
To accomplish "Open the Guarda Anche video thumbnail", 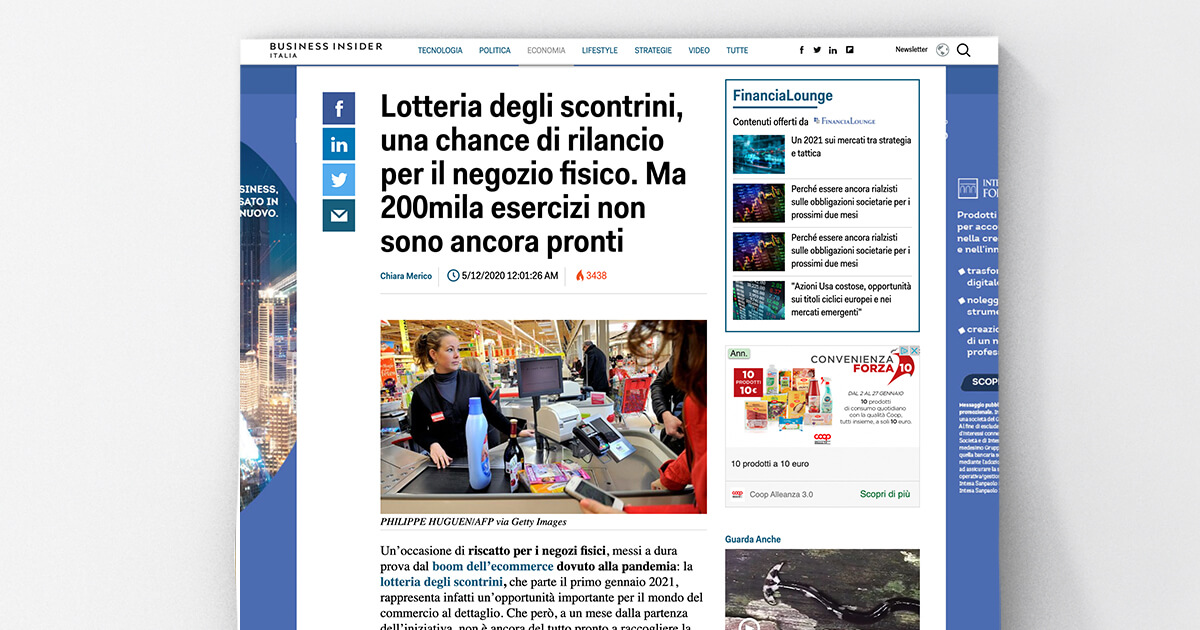I will [822, 589].
